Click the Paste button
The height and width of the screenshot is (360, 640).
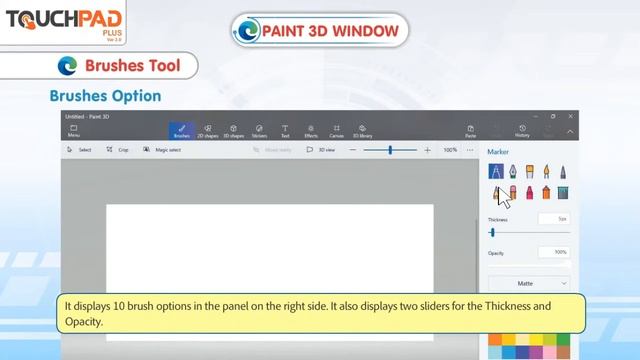(x=470, y=131)
